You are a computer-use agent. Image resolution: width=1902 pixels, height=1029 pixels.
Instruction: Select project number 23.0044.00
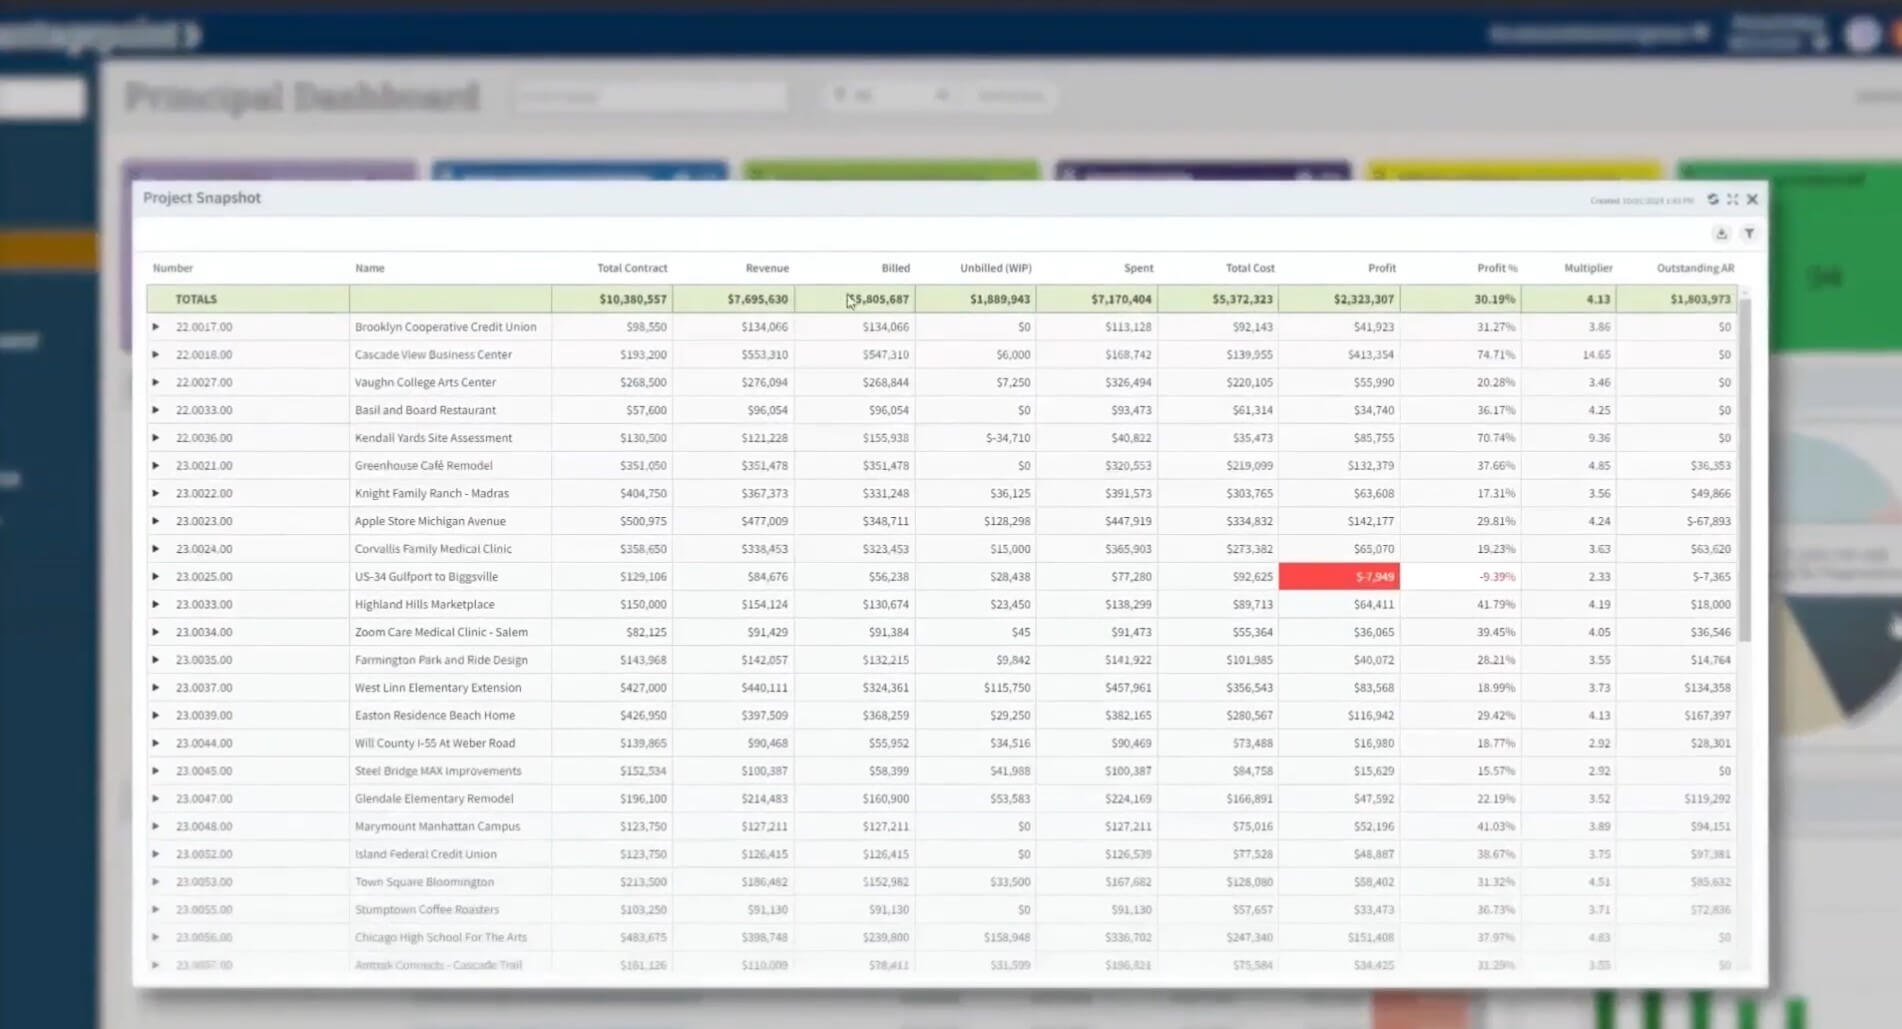tap(204, 743)
